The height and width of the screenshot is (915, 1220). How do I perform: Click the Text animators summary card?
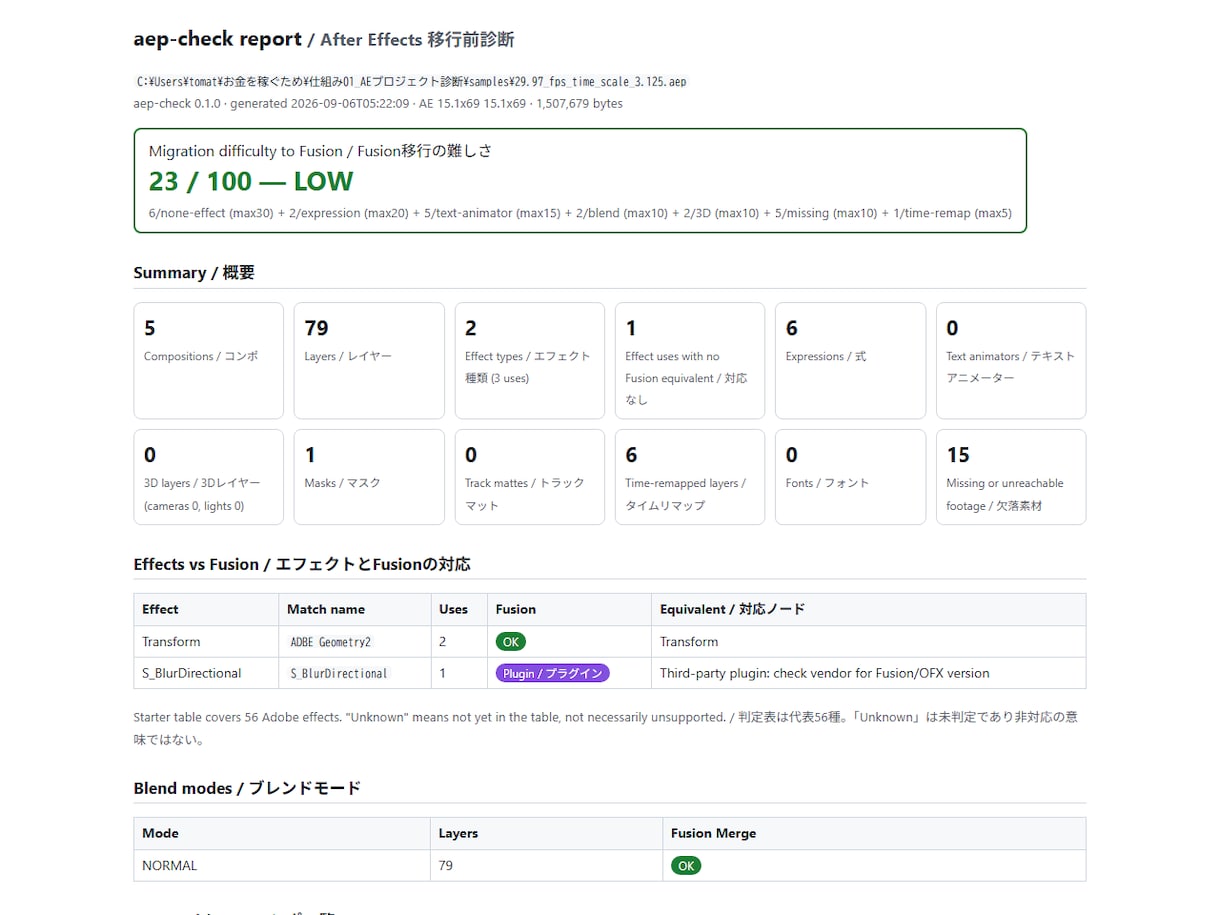pos(1011,361)
